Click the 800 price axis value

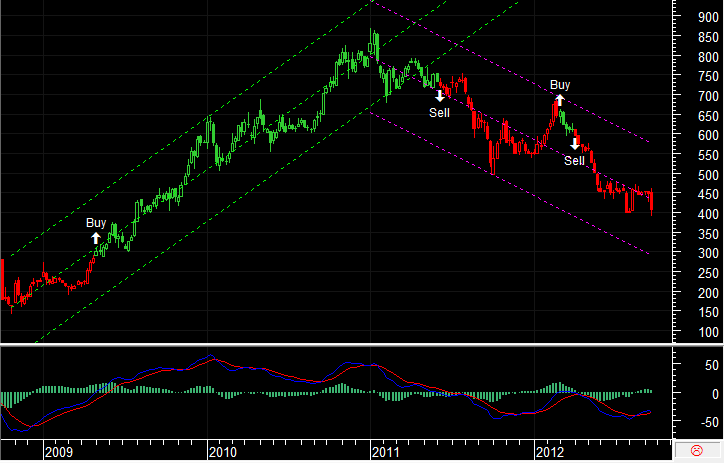(x=708, y=57)
